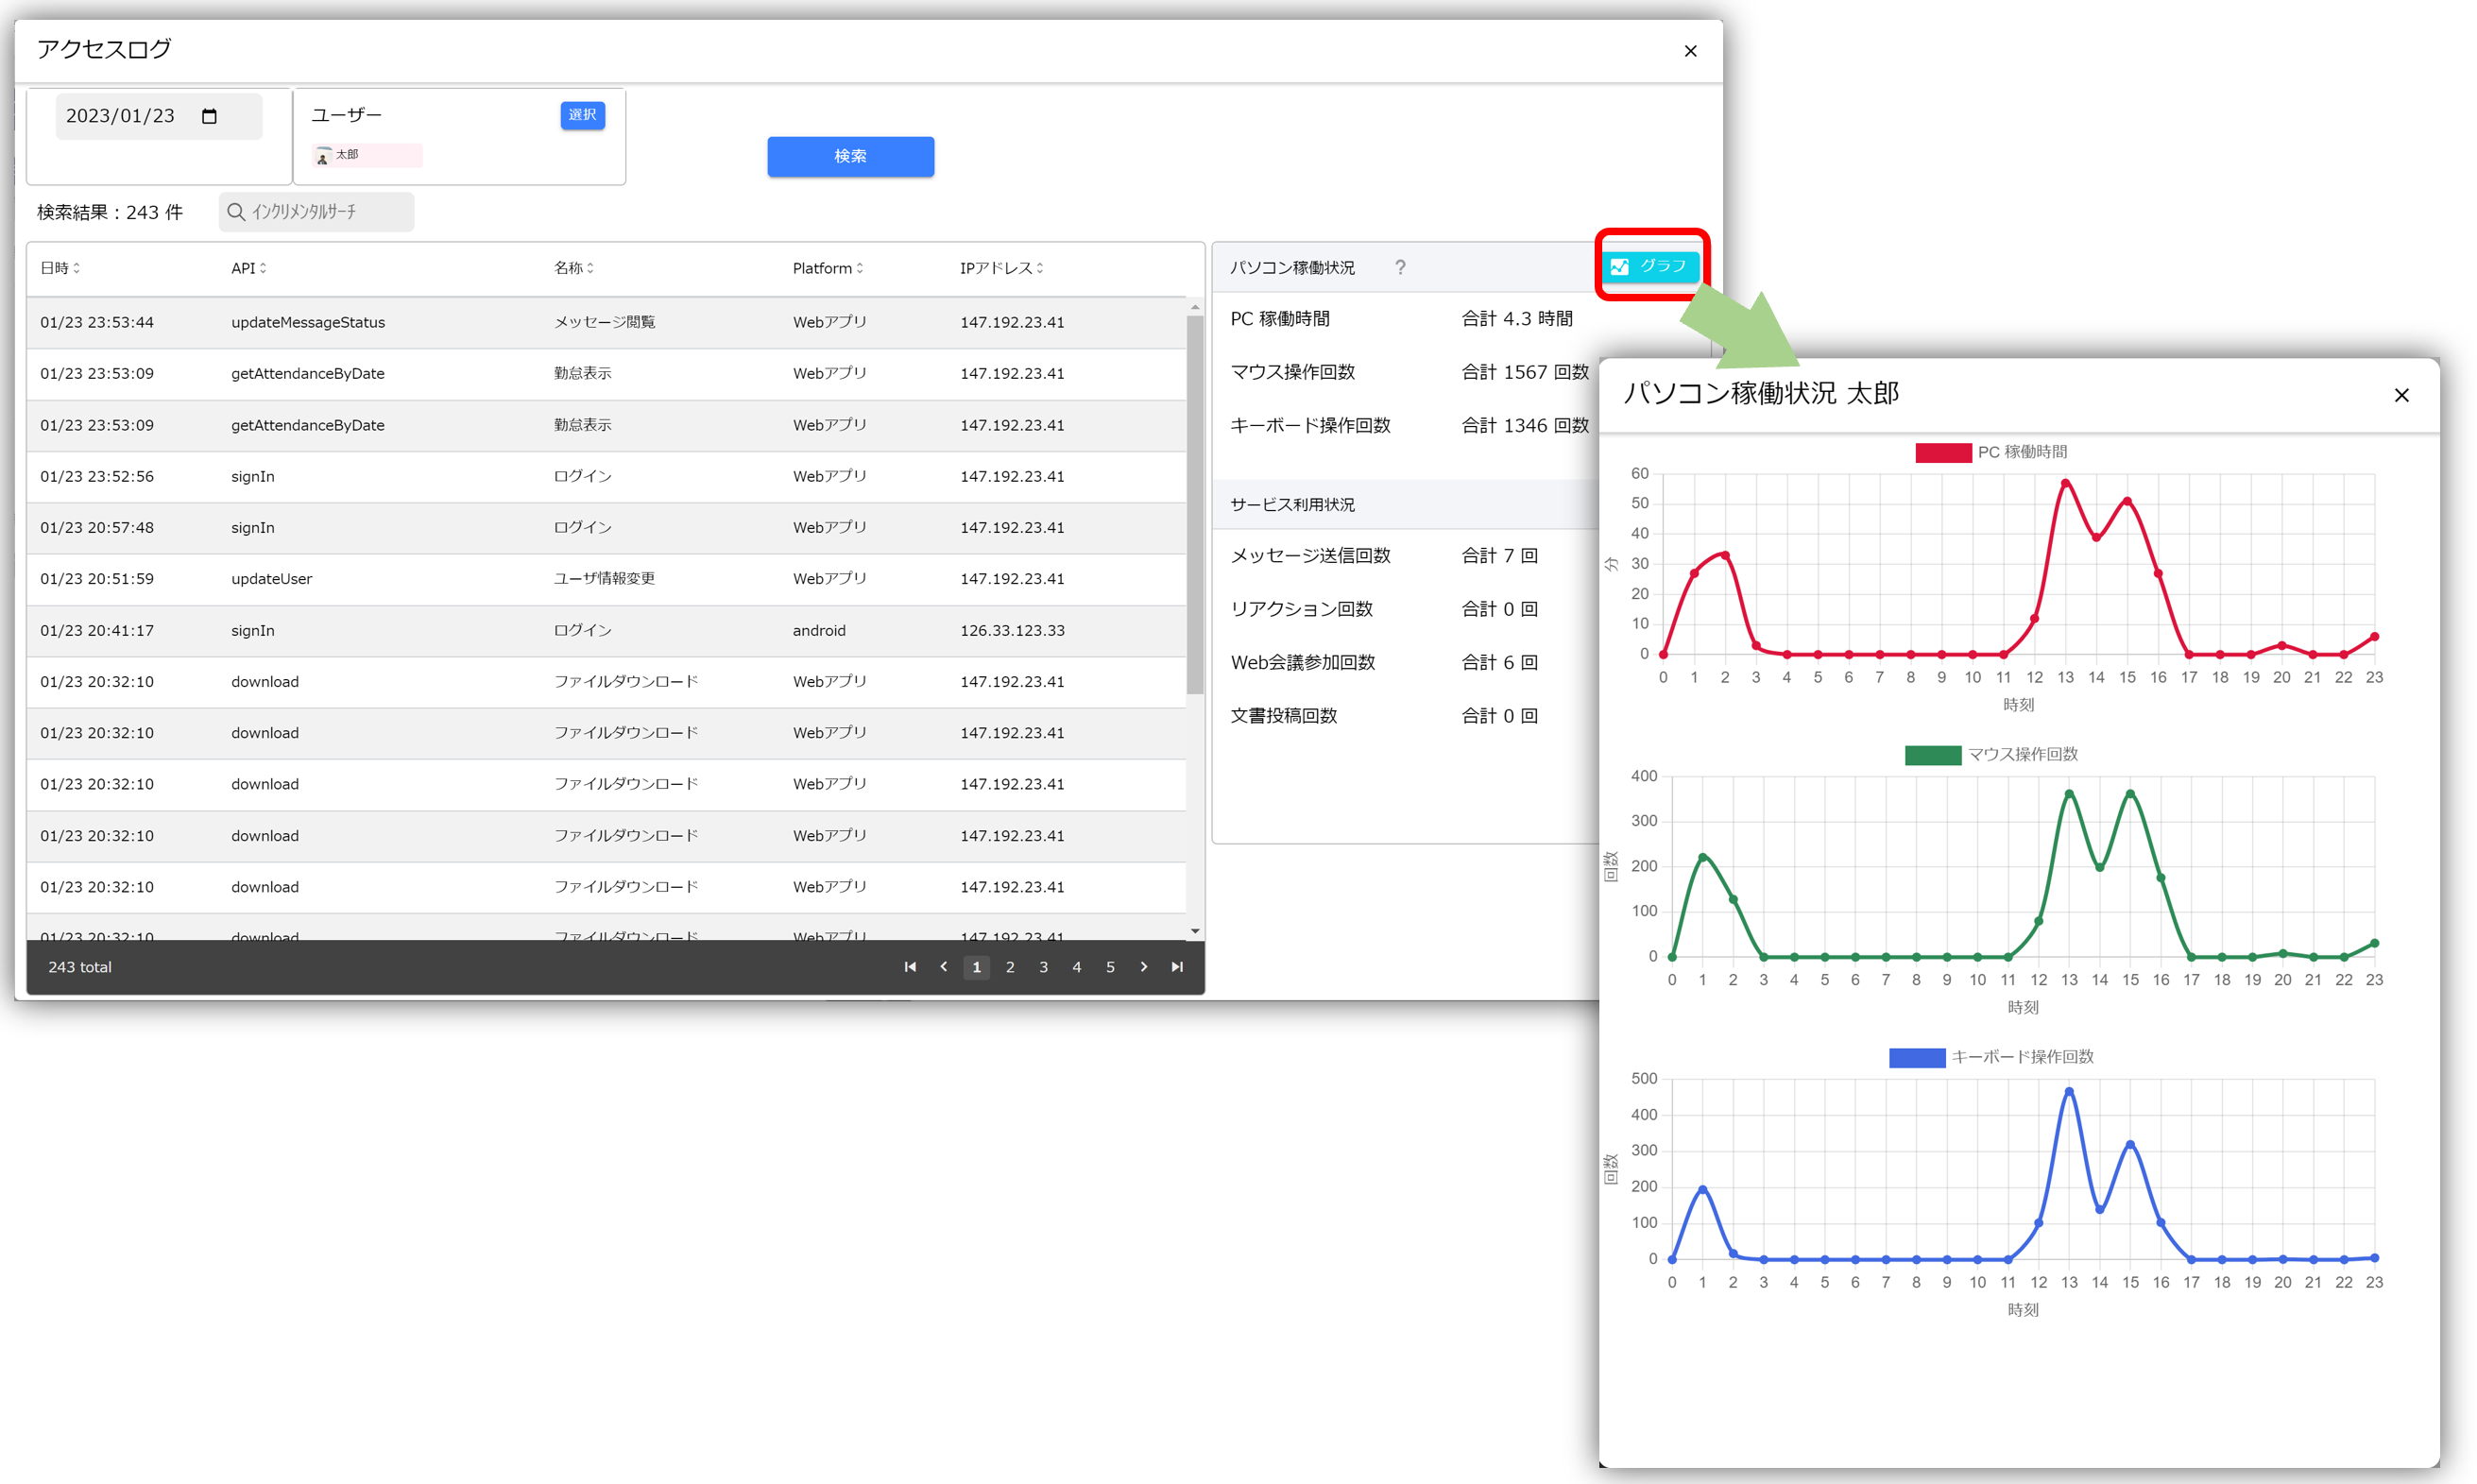
Task: Click メッセージ送信回数 合計 7 回 value
Action: 1499,556
